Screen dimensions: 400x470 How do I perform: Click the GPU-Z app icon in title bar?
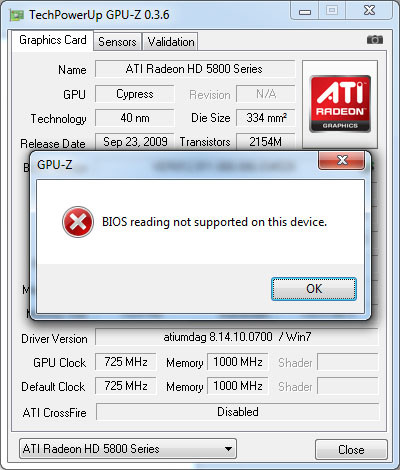click(x=17, y=15)
